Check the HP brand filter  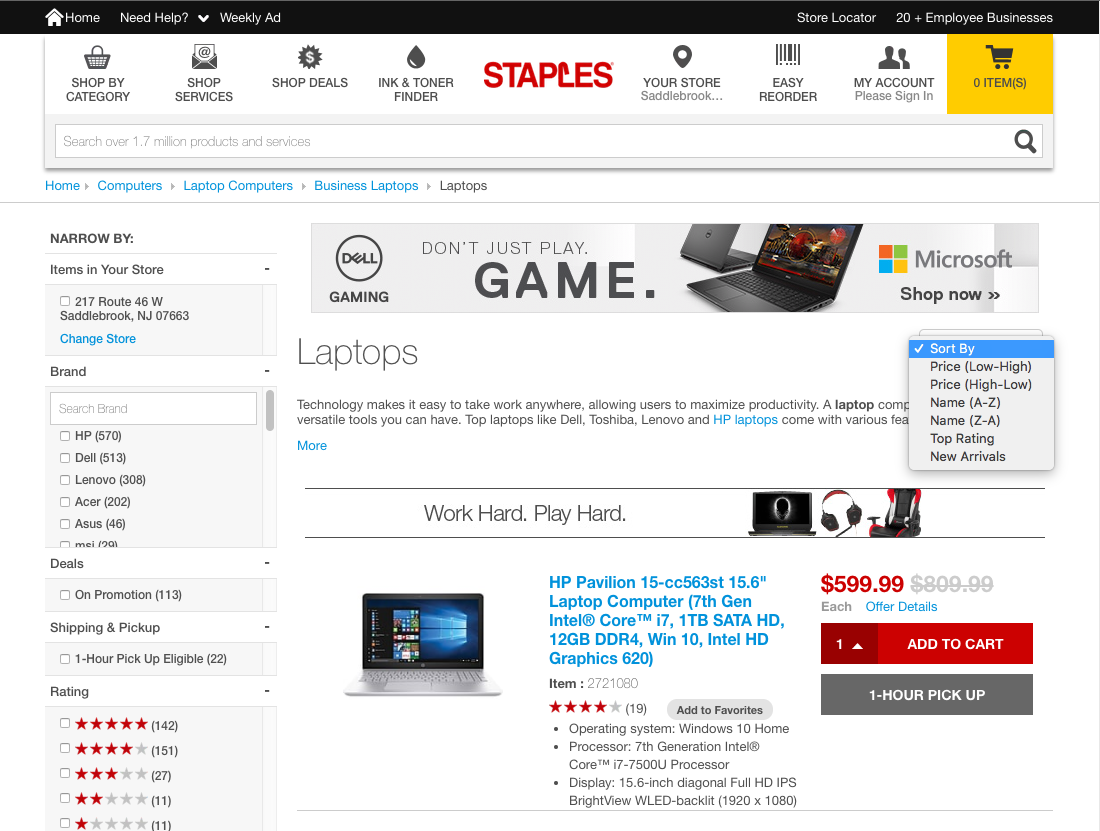click(x=64, y=435)
